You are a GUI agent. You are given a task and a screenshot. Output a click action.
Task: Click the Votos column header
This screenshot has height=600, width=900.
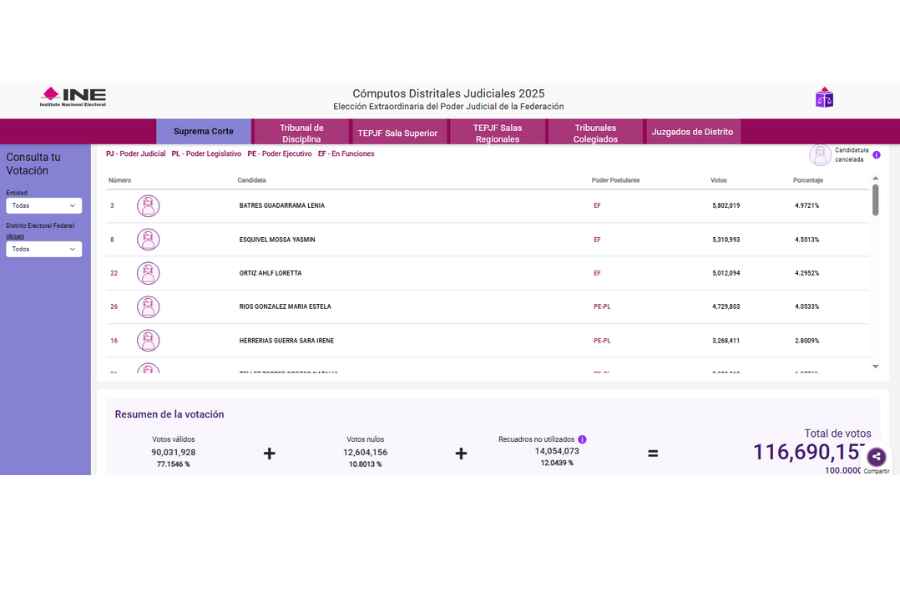pos(718,180)
